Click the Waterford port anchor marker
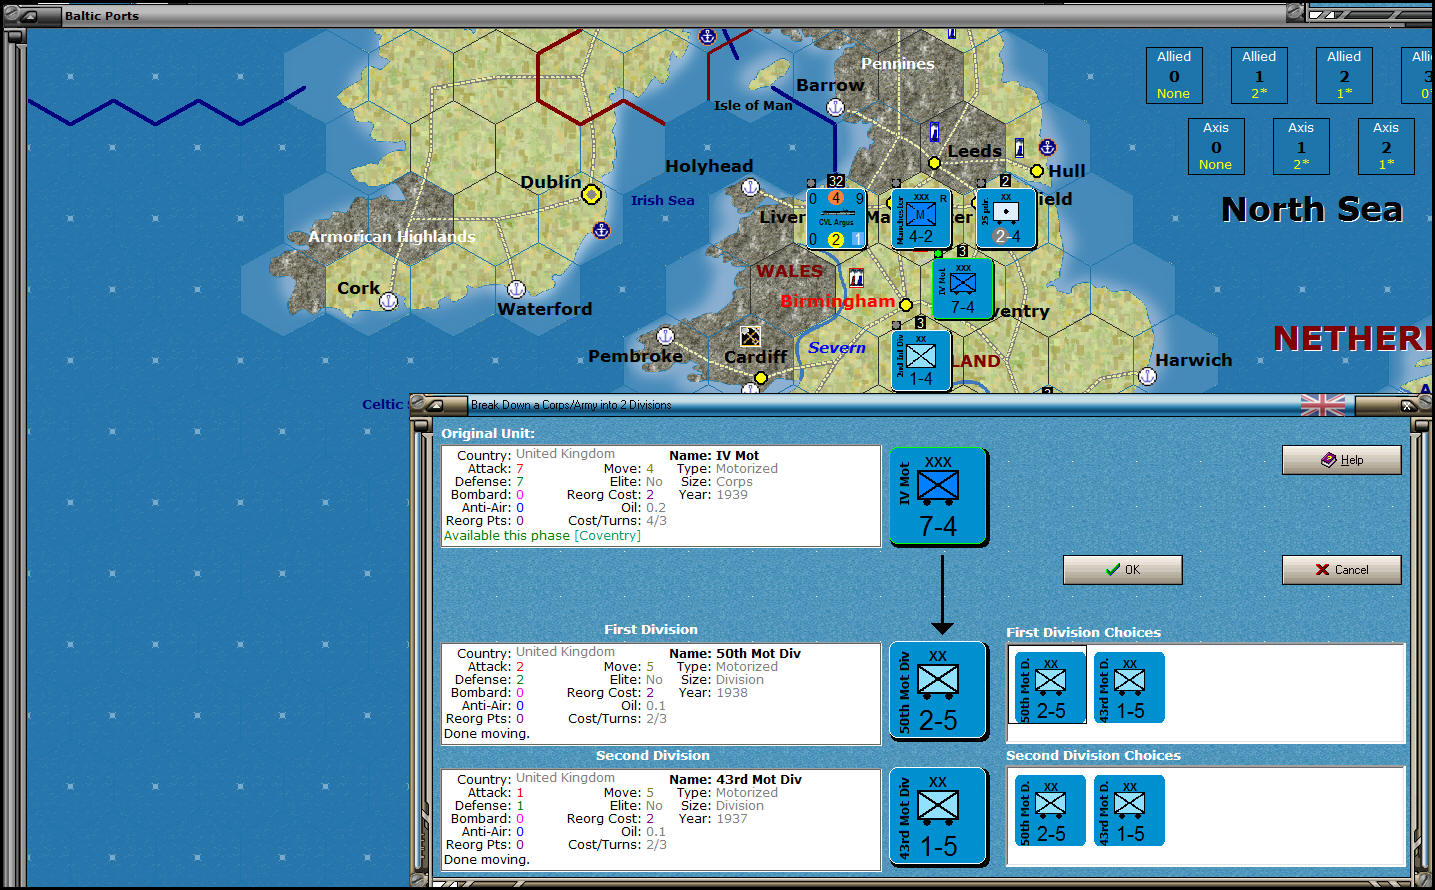 click(516, 289)
